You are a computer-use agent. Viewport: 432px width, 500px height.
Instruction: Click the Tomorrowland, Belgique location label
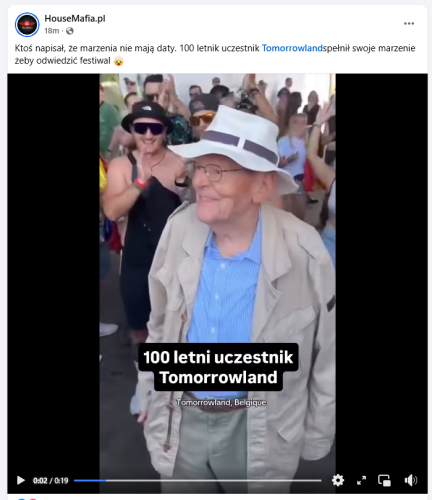coord(220,402)
